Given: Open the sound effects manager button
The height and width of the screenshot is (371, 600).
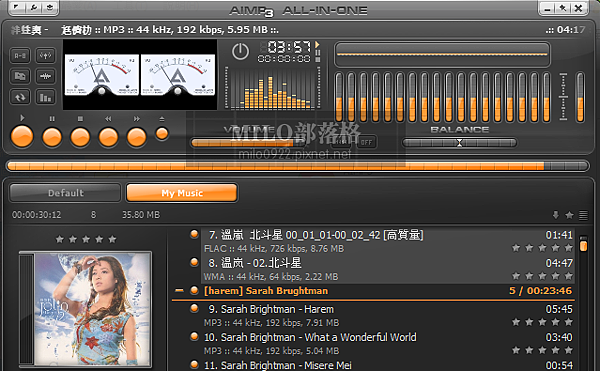Looking at the screenshot, I should 46,55.
